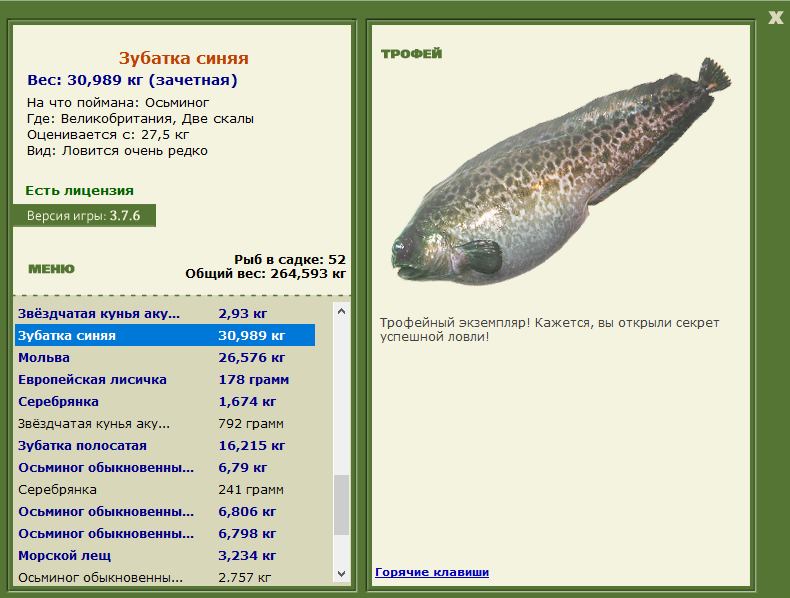Image resolution: width=790 pixels, height=598 pixels.
Task: Click the fish list scroll down arrow
Action: pos(341,574)
